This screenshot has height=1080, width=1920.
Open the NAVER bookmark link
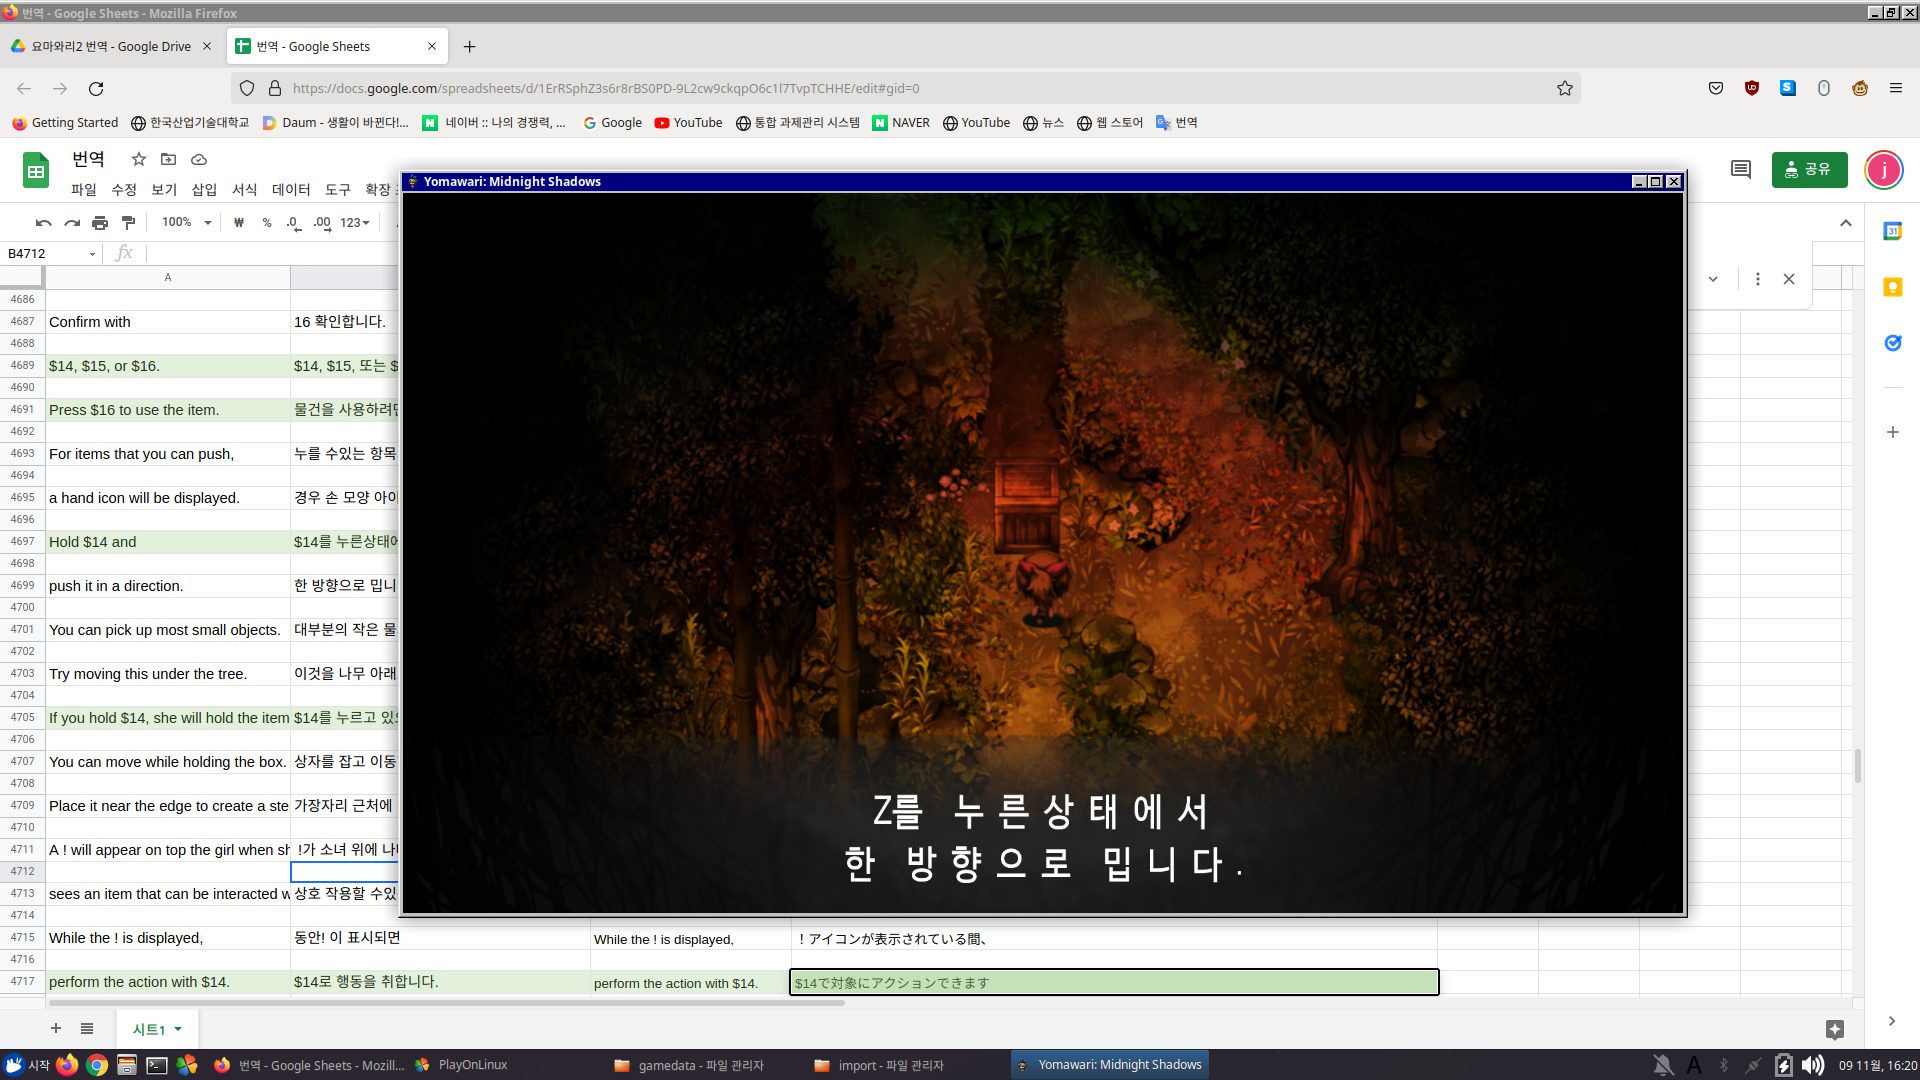tap(901, 123)
